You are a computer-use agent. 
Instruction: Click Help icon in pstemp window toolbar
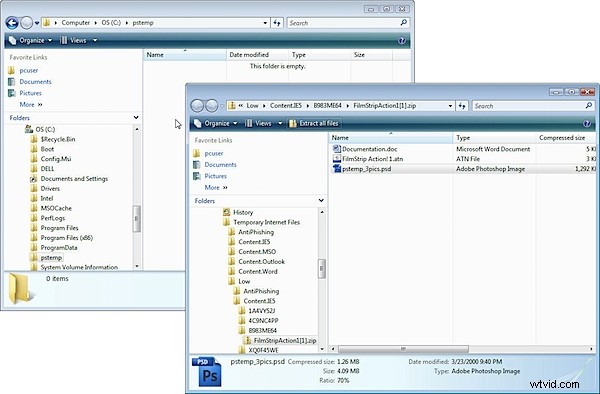click(401, 41)
